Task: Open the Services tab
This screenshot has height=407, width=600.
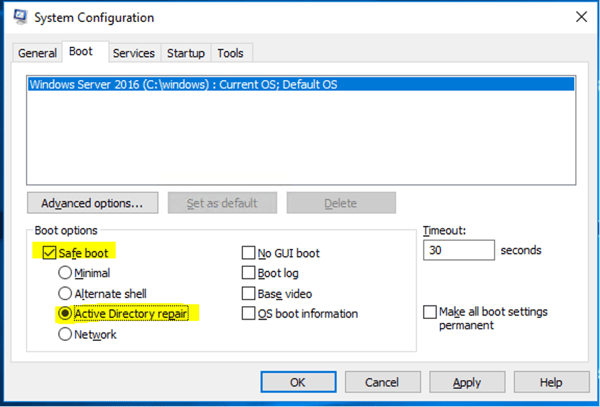Action: pyautogui.click(x=134, y=53)
